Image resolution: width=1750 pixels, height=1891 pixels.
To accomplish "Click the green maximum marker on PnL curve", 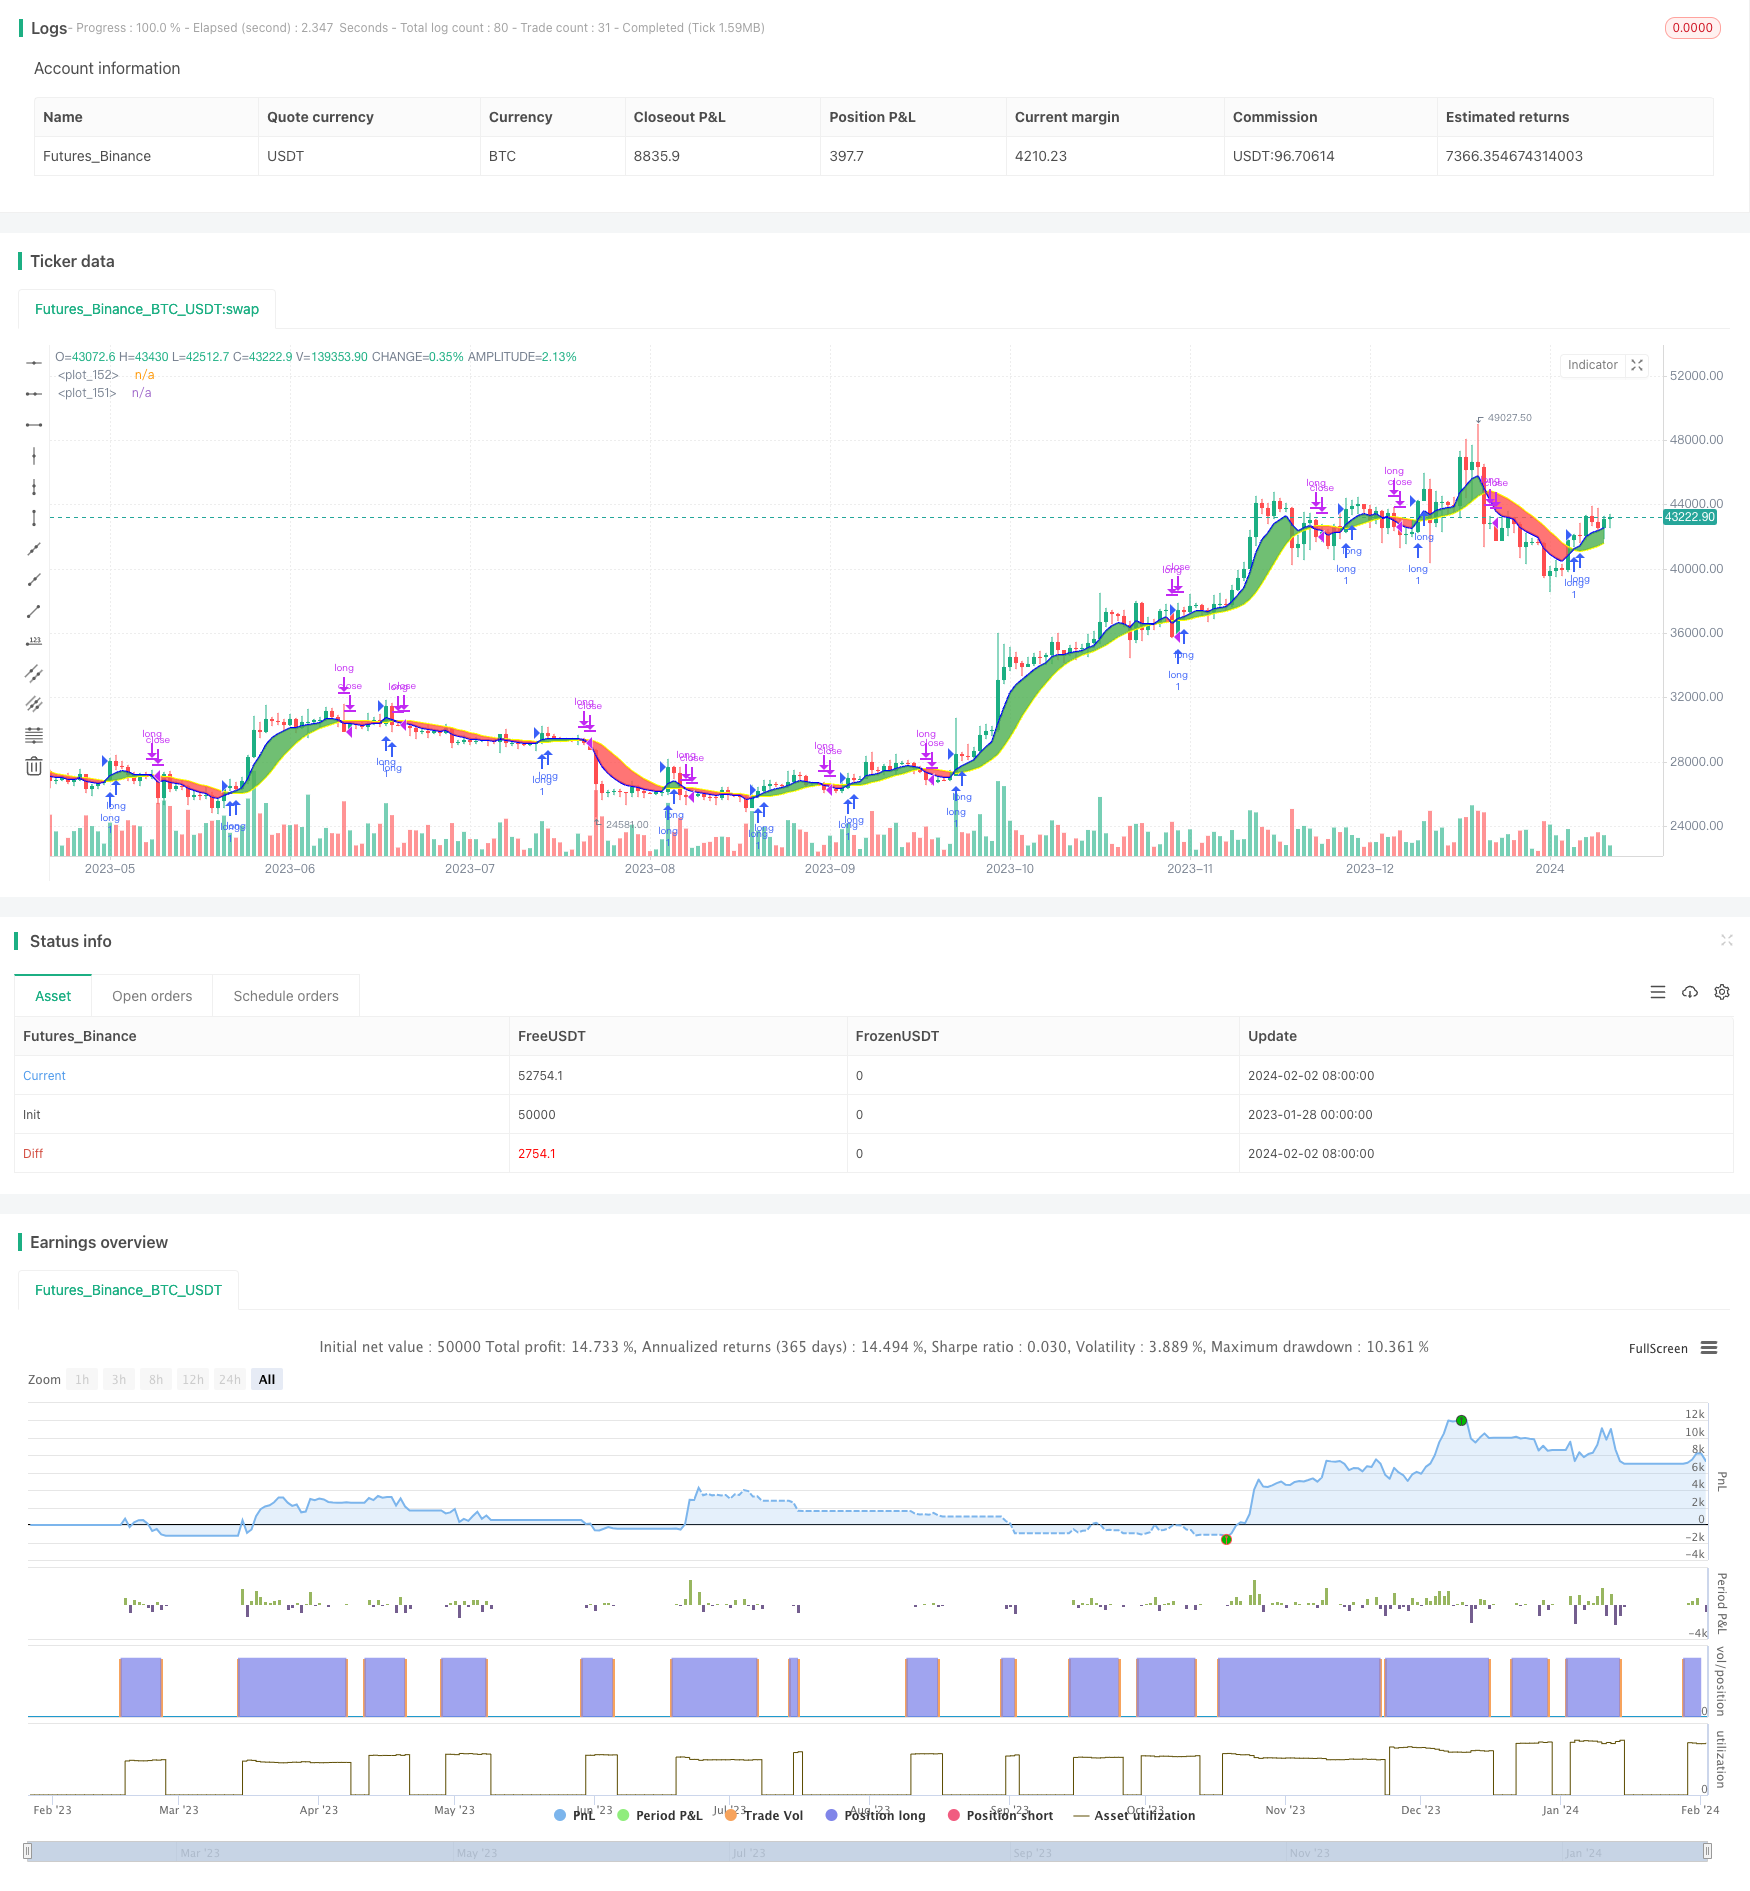I will click(x=1461, y=1420).
